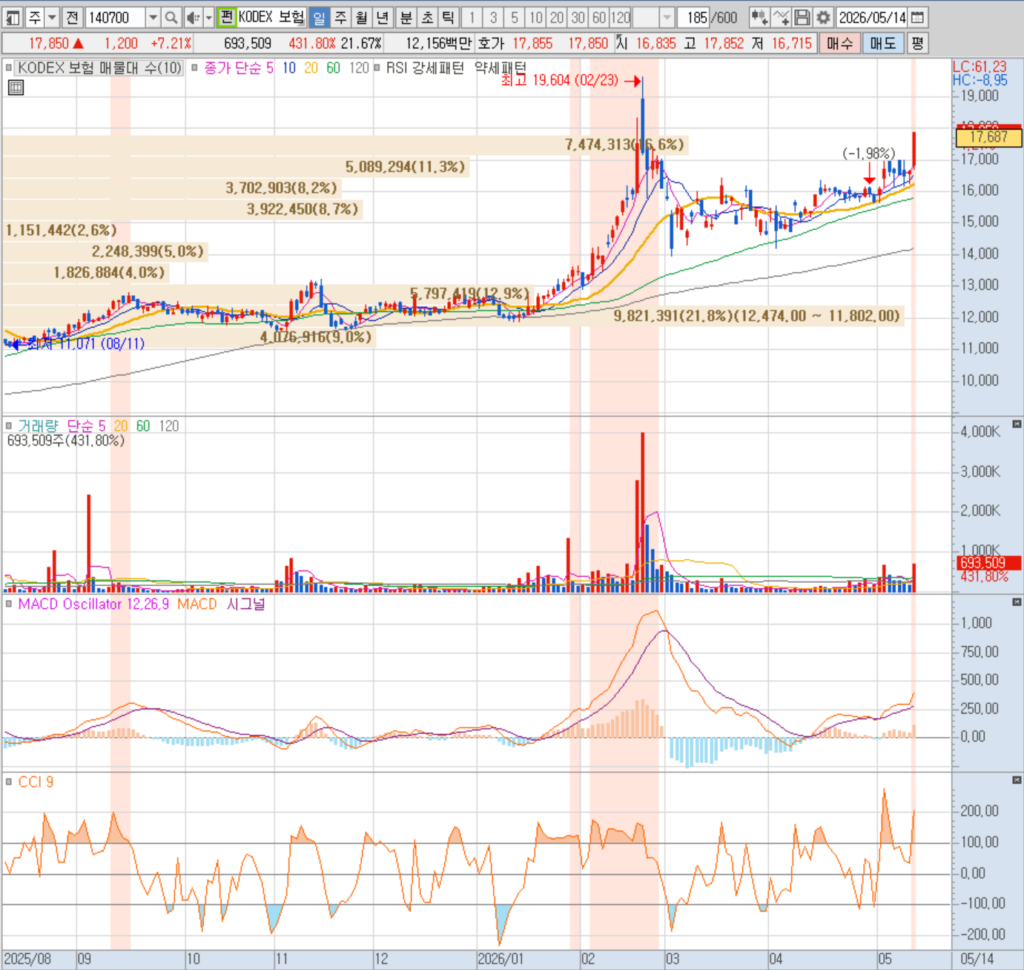Click the add candlestick chart icon
The image size is (1024, 970).
(759, 18)
